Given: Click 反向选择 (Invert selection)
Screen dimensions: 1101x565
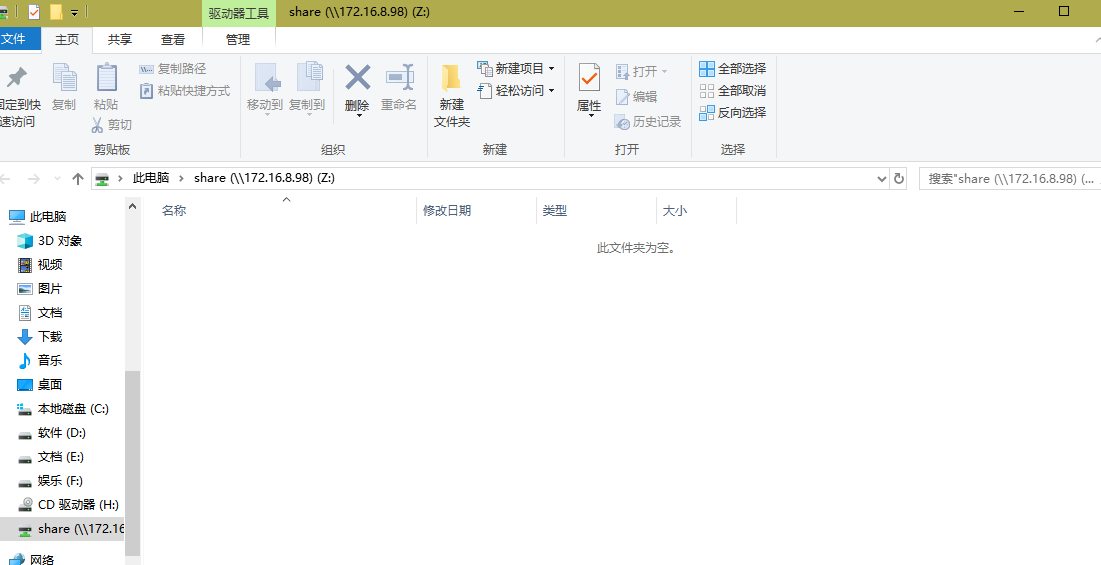Looking at the screenshot, I should (x=732, y=112).
